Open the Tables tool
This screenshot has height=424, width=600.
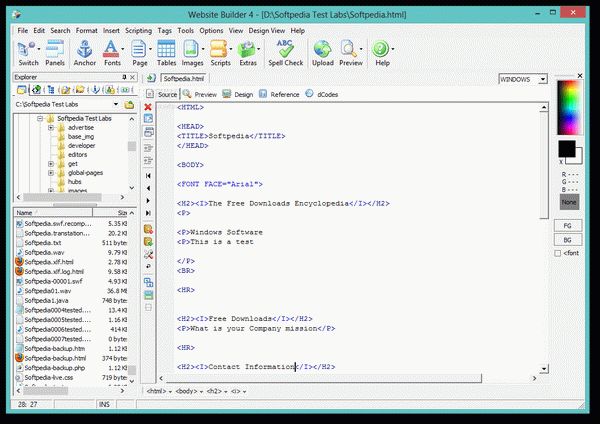(x=166, y=52)
